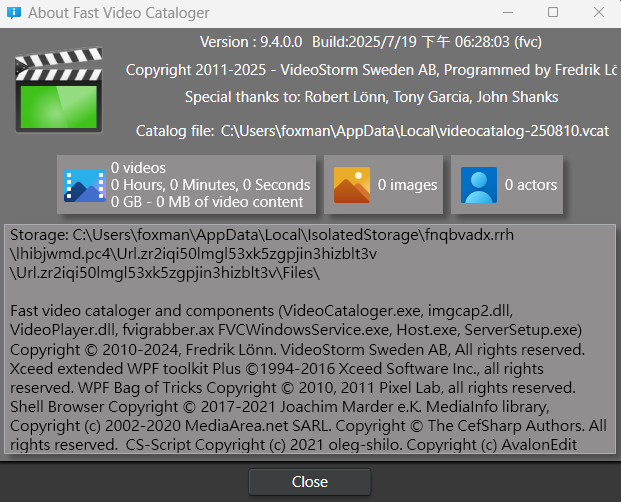Maximize the About Fast Video Cataloger window
The image size is (621, 502).
pyautogui.click(x=553, y=13)
